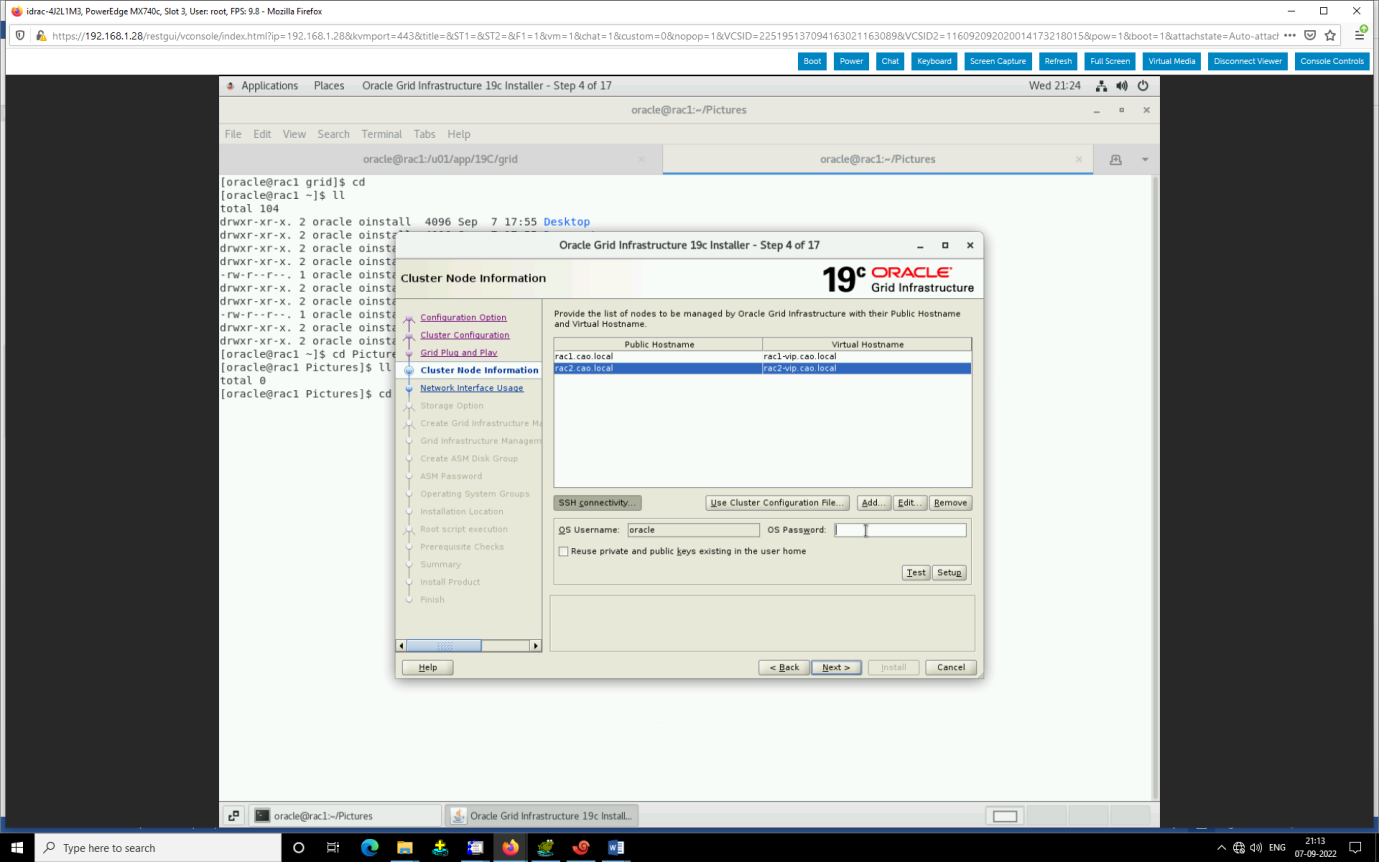
Task: Open the GNOME volume indicator
Action: (1121, 86)
